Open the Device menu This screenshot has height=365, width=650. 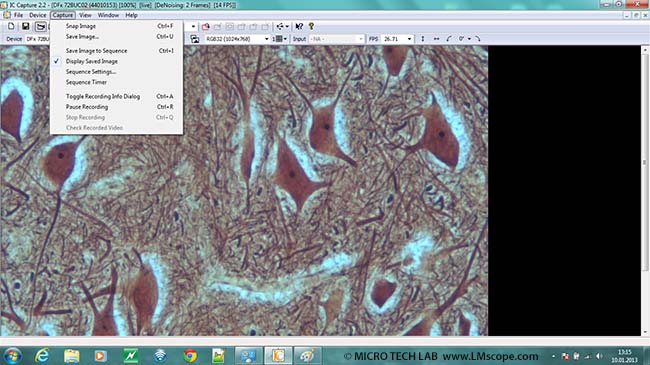point(38,15)
